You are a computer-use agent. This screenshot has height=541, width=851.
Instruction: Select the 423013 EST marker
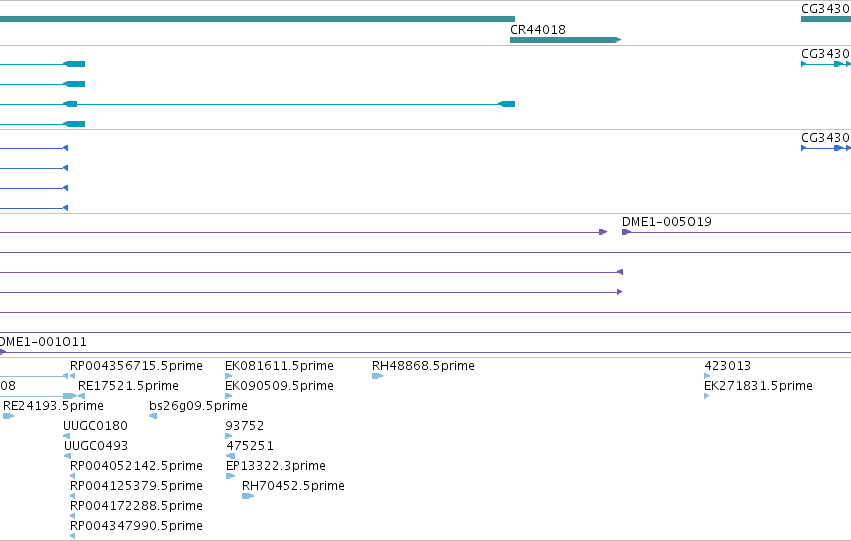[x=707, y=376]
